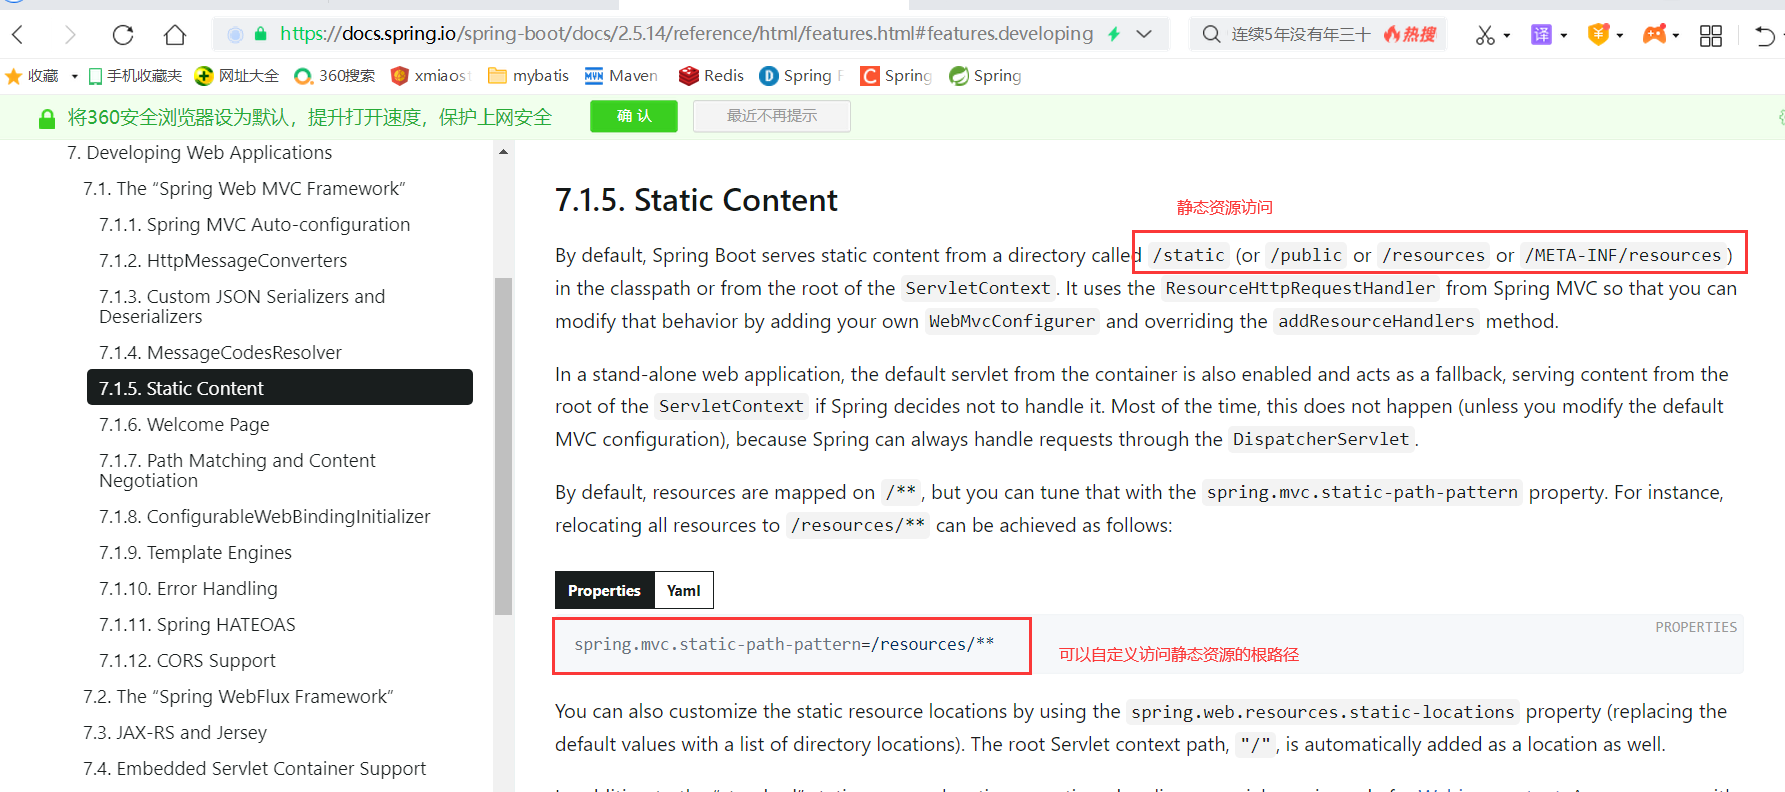Screen dimensions: 1785x792
Task: Open the Spring bookmark with blue icon
Action: [x=801, y=76]
